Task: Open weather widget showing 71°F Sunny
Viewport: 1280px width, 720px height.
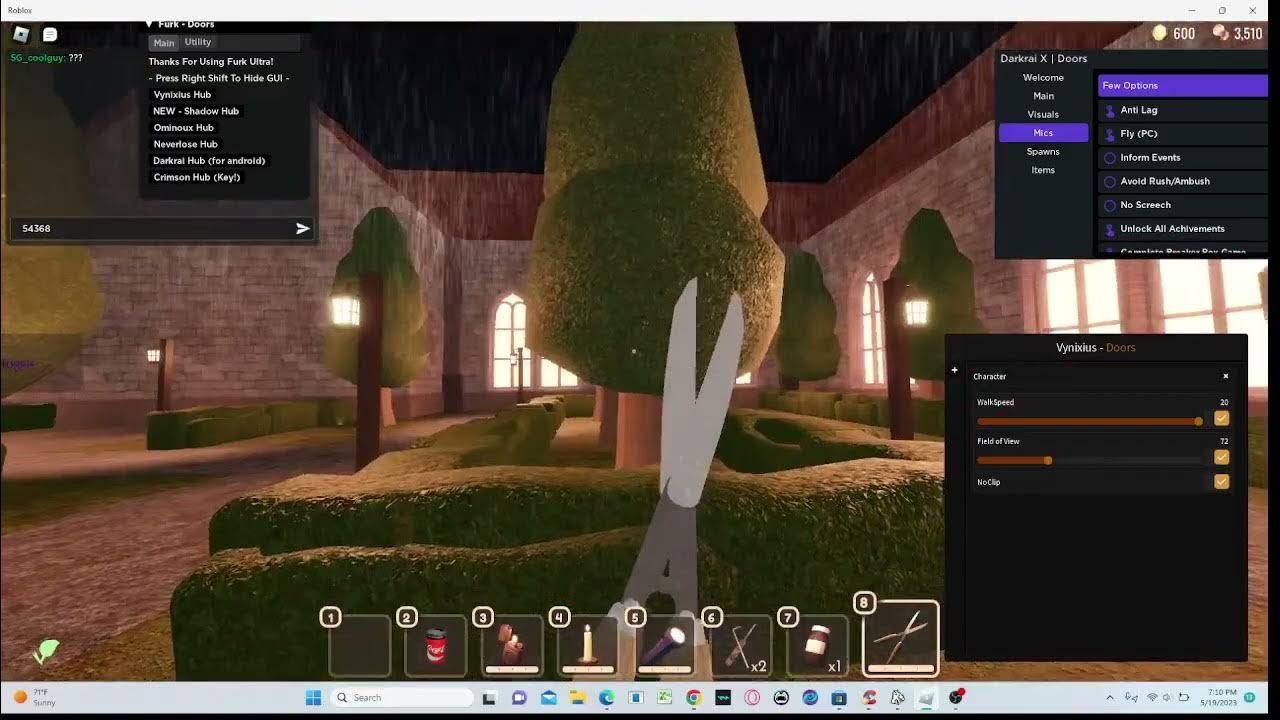Action: click(x=34, y=697)
